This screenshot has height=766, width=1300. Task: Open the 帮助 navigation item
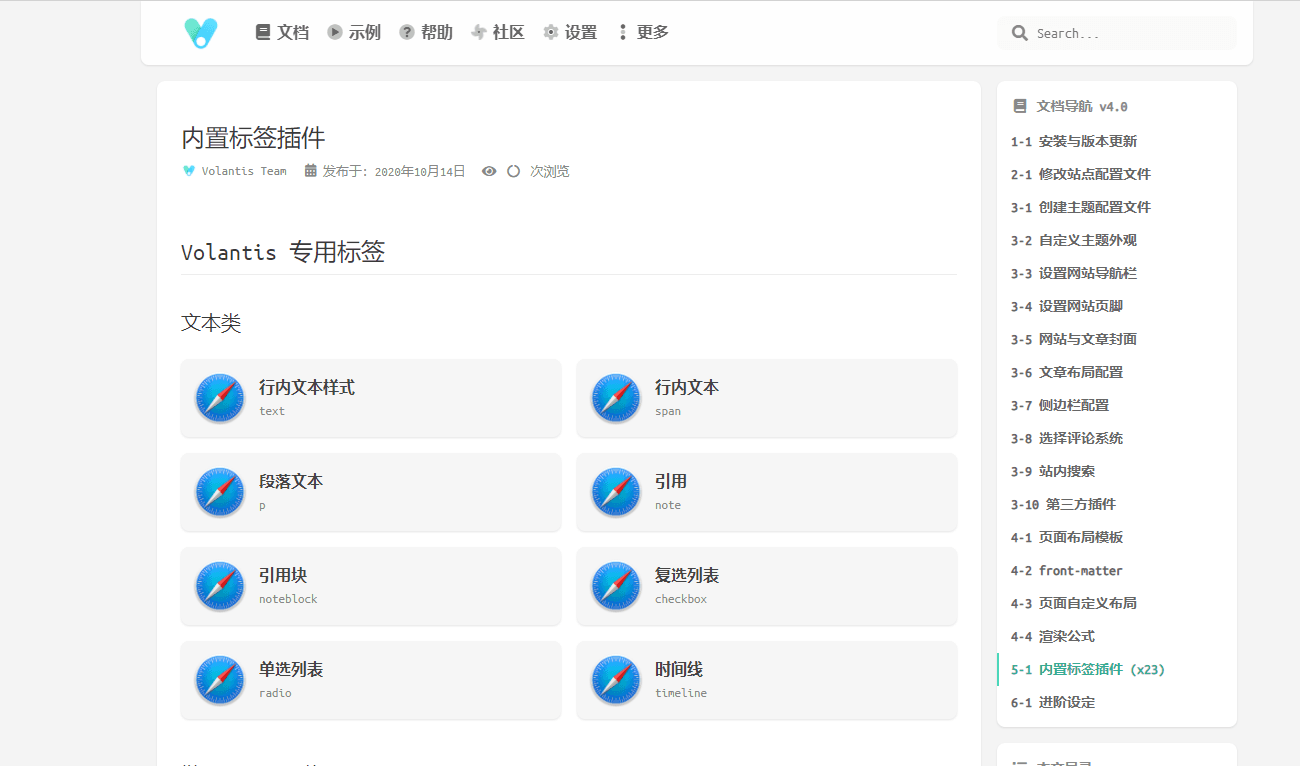[426, 32]
